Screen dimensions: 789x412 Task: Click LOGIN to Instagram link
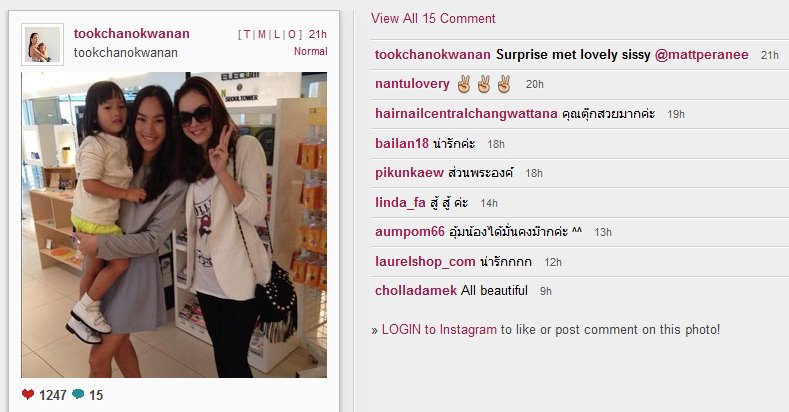tap(439, 329)
